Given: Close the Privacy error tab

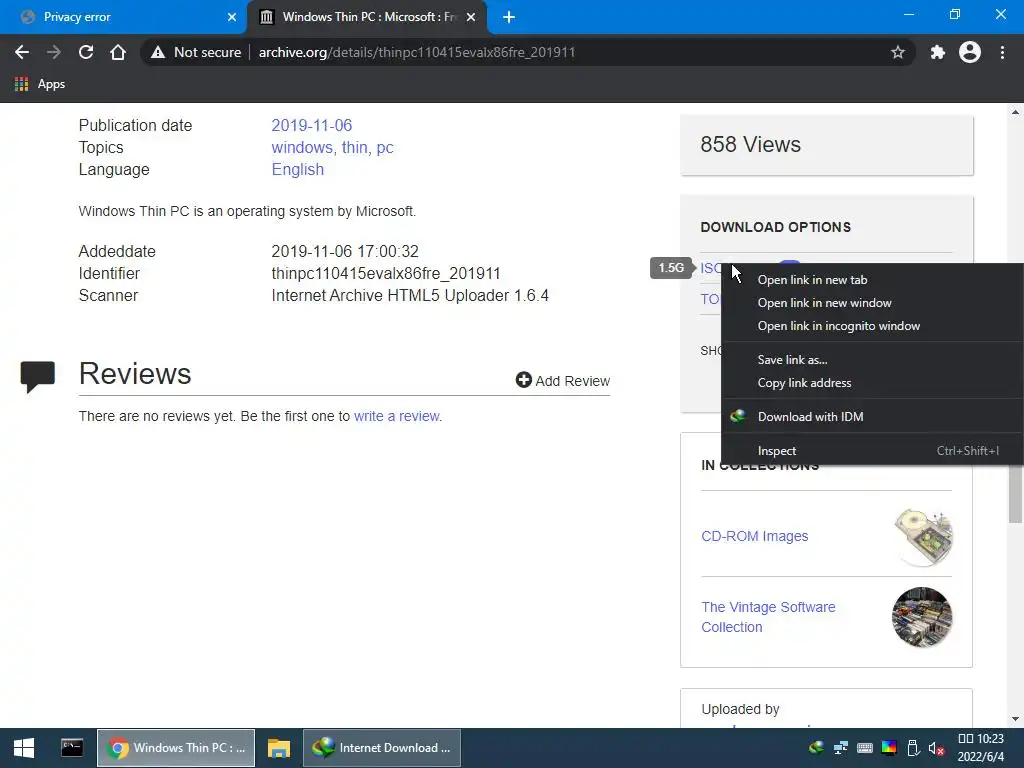Looking at the screenshot, I should click(x=232, y=17).
